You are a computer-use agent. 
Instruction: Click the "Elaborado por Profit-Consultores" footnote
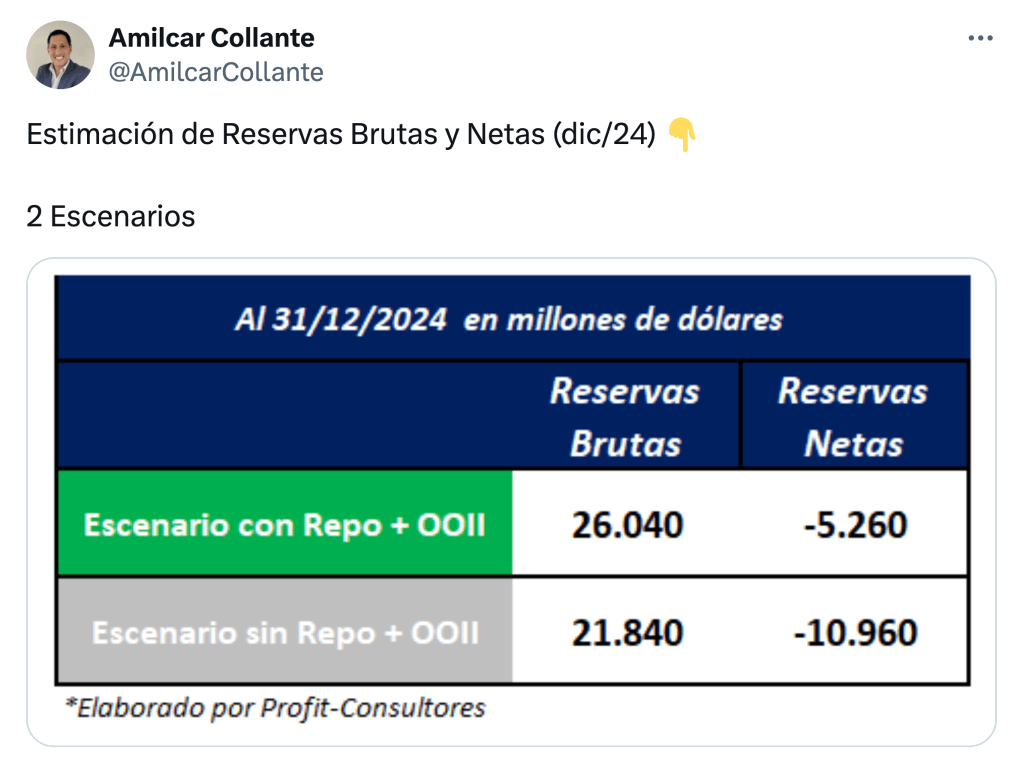click(275, 708)
